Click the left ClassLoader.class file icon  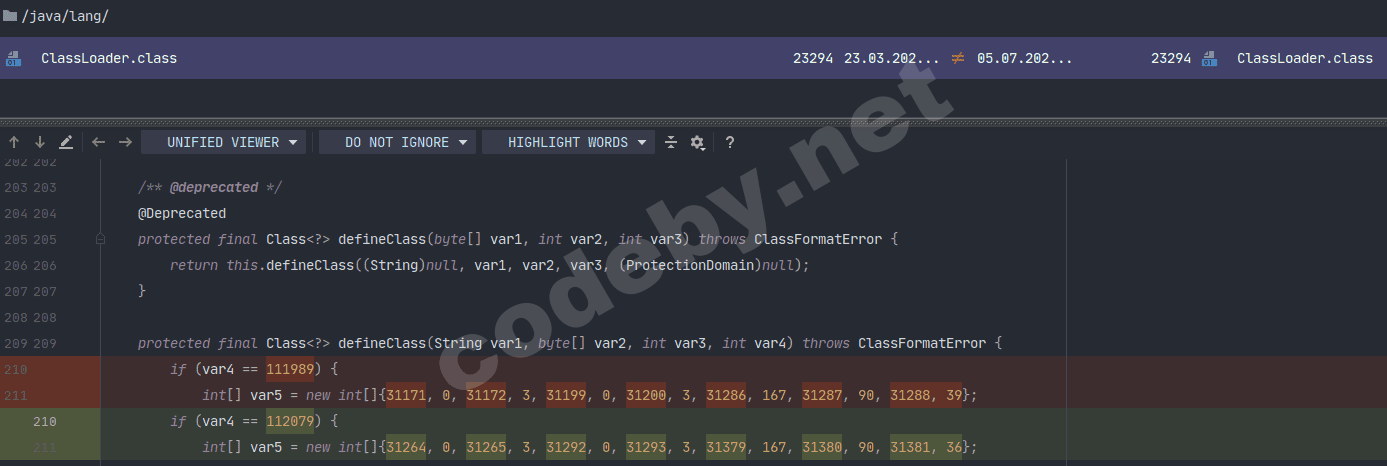pos(14,58)
